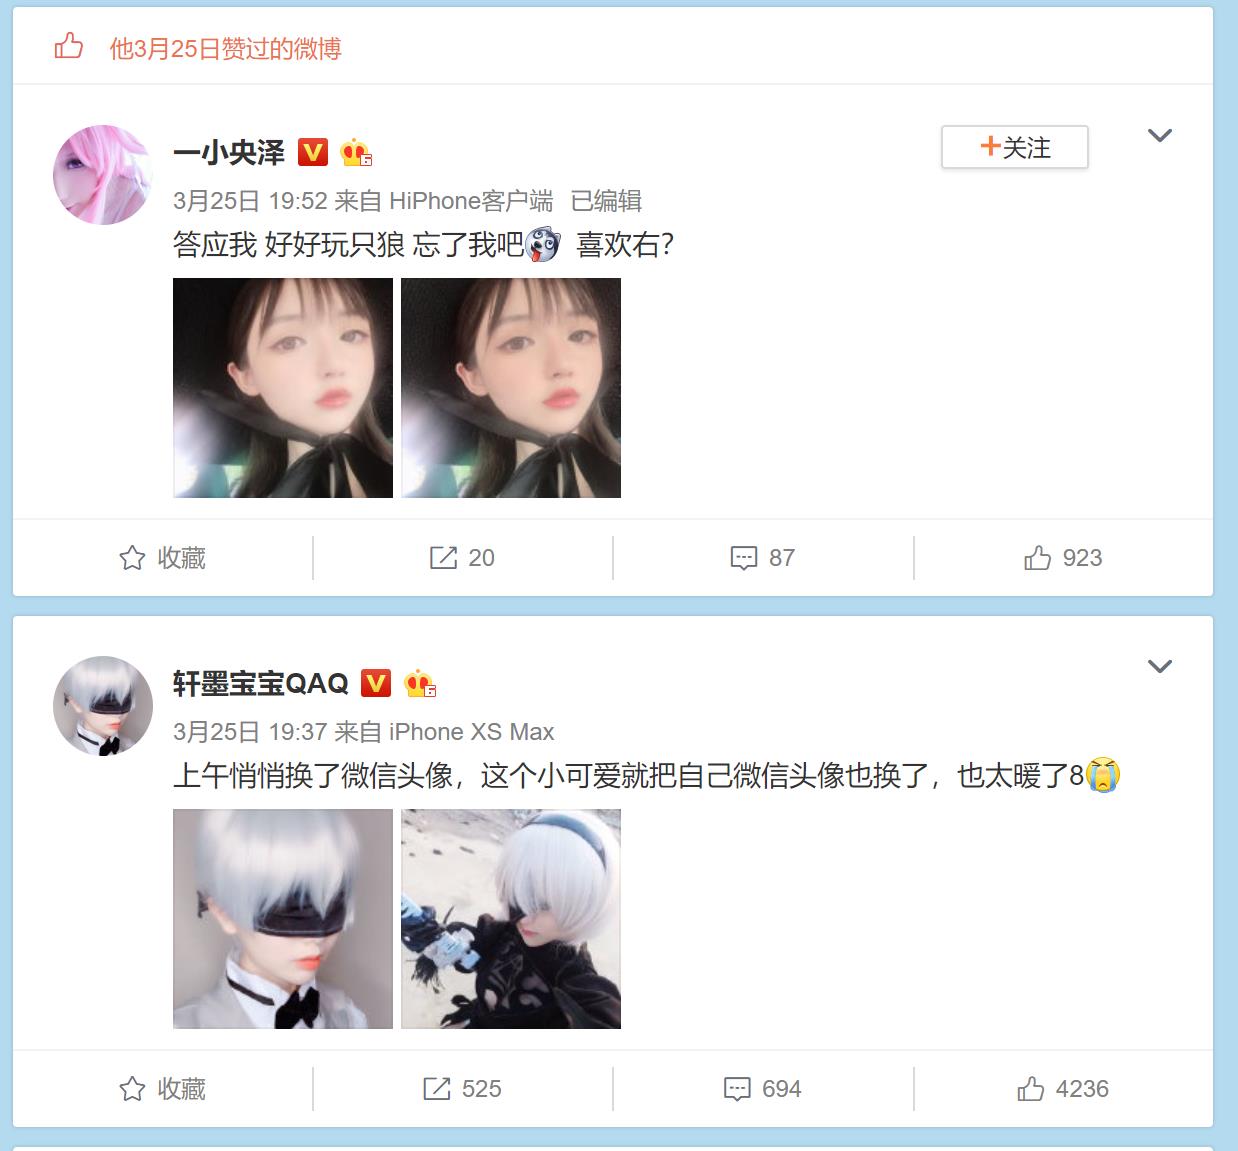
Task: Open the second cosplay photo in 轩墨宝宝QAQ's post
Action: tap(511, 919)
